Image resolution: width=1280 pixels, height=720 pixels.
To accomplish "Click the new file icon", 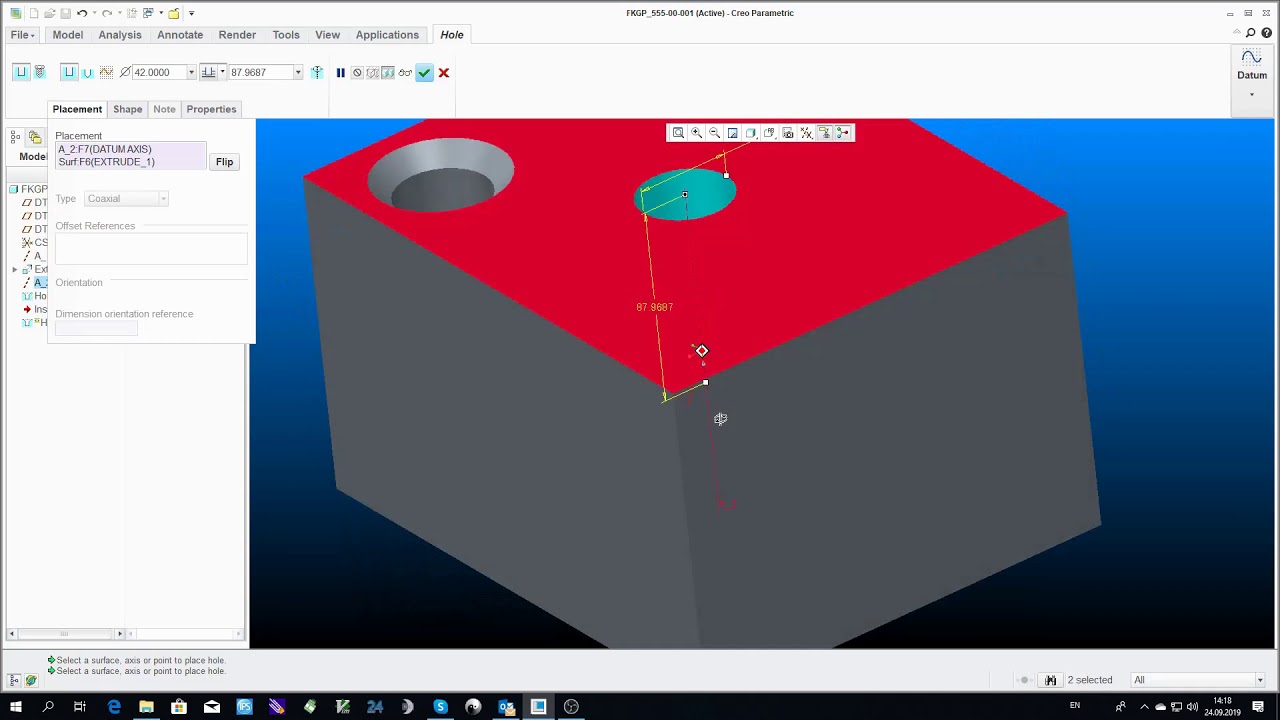I will [34, 13].
